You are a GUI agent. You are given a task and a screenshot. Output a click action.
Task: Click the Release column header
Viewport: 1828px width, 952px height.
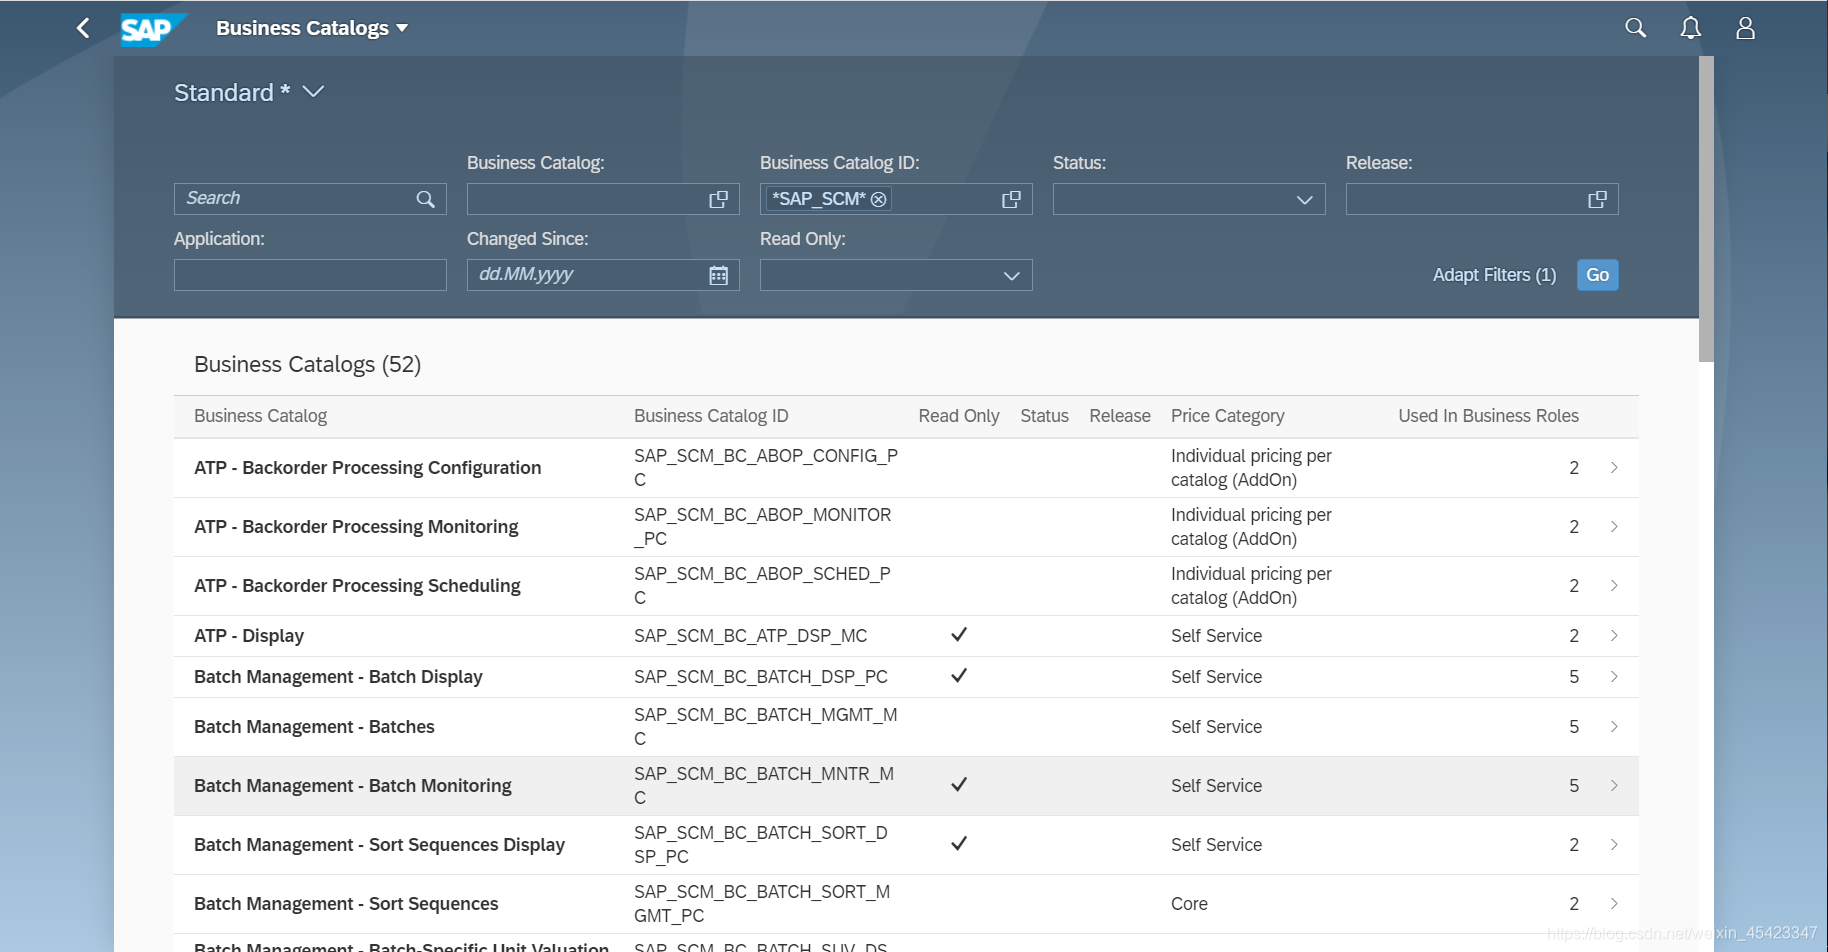pos(1120,416)
